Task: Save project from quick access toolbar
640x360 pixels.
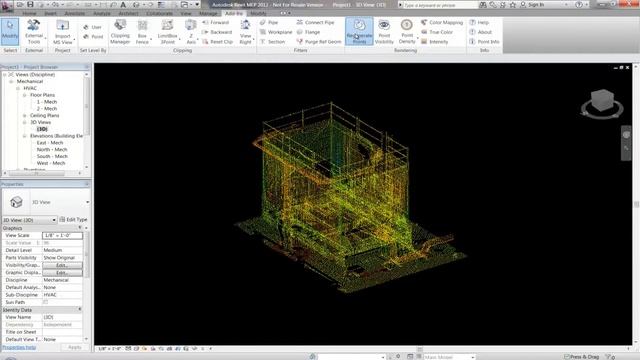Action: coord(30,4)
